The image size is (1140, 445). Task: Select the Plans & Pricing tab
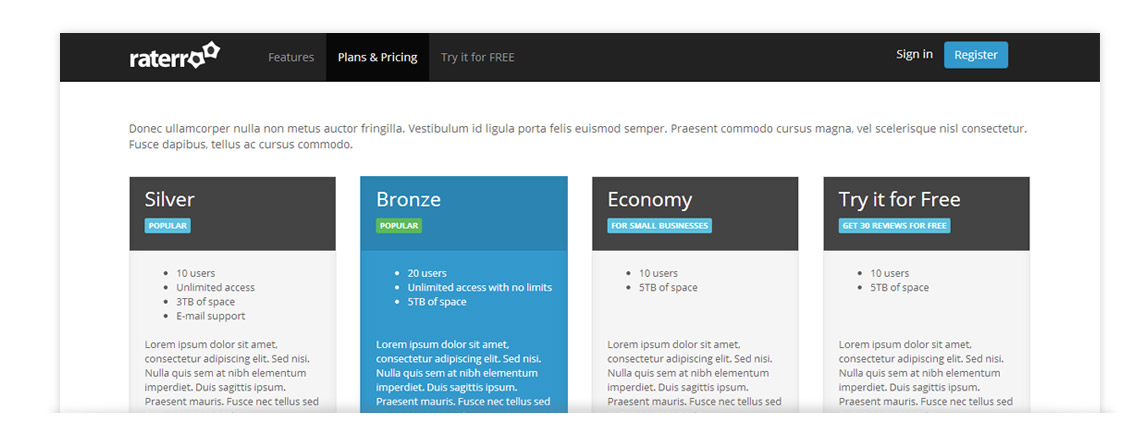(377, 57)
